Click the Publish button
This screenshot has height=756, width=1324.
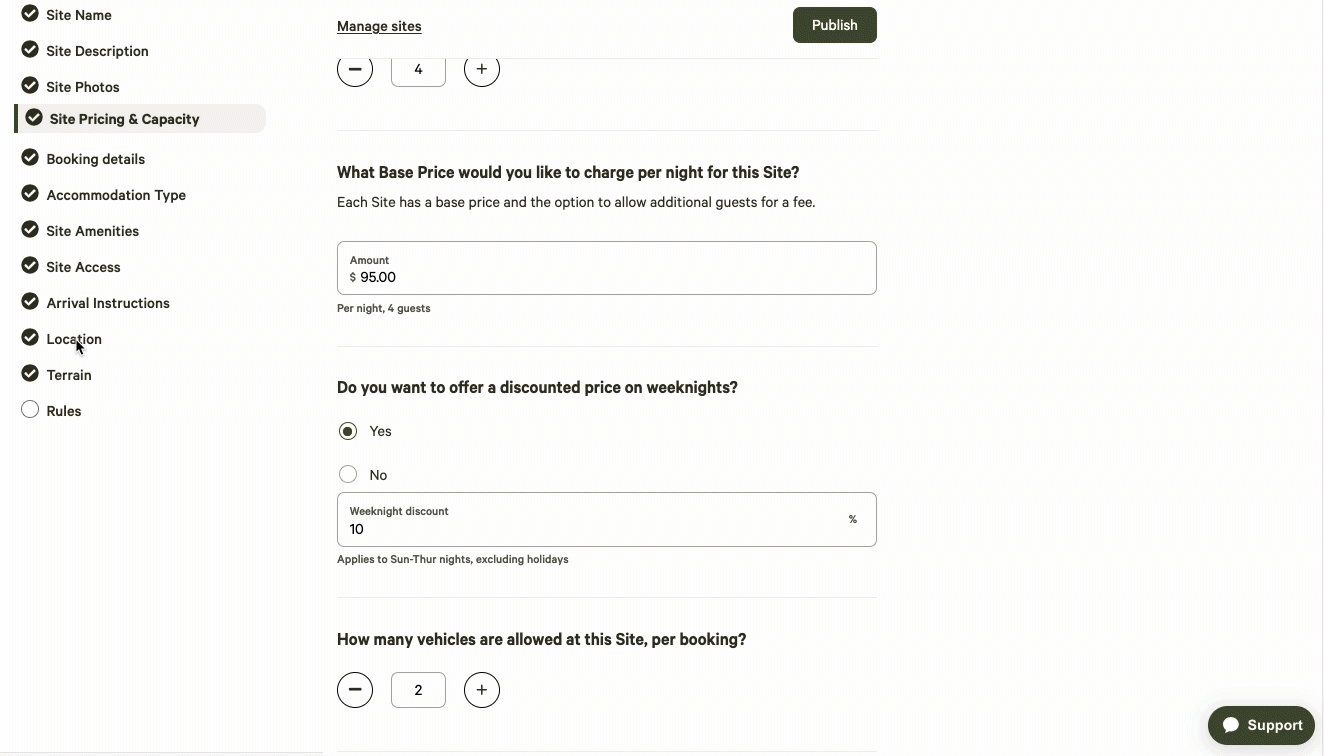(835, 25)
